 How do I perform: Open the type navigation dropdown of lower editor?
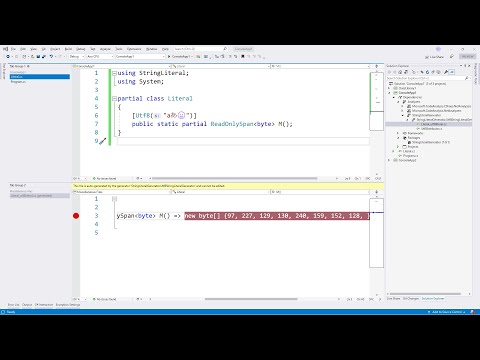pos(221,192)
